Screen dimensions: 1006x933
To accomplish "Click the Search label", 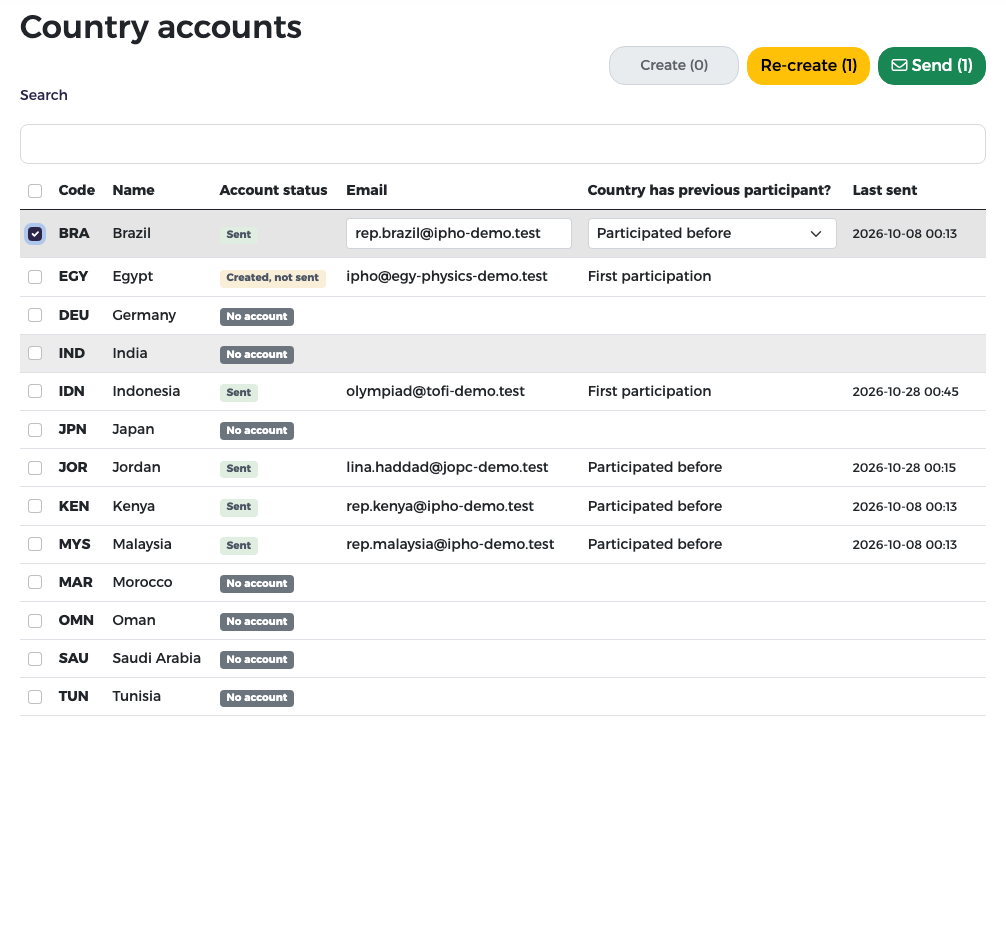I will tap(44, 95).
